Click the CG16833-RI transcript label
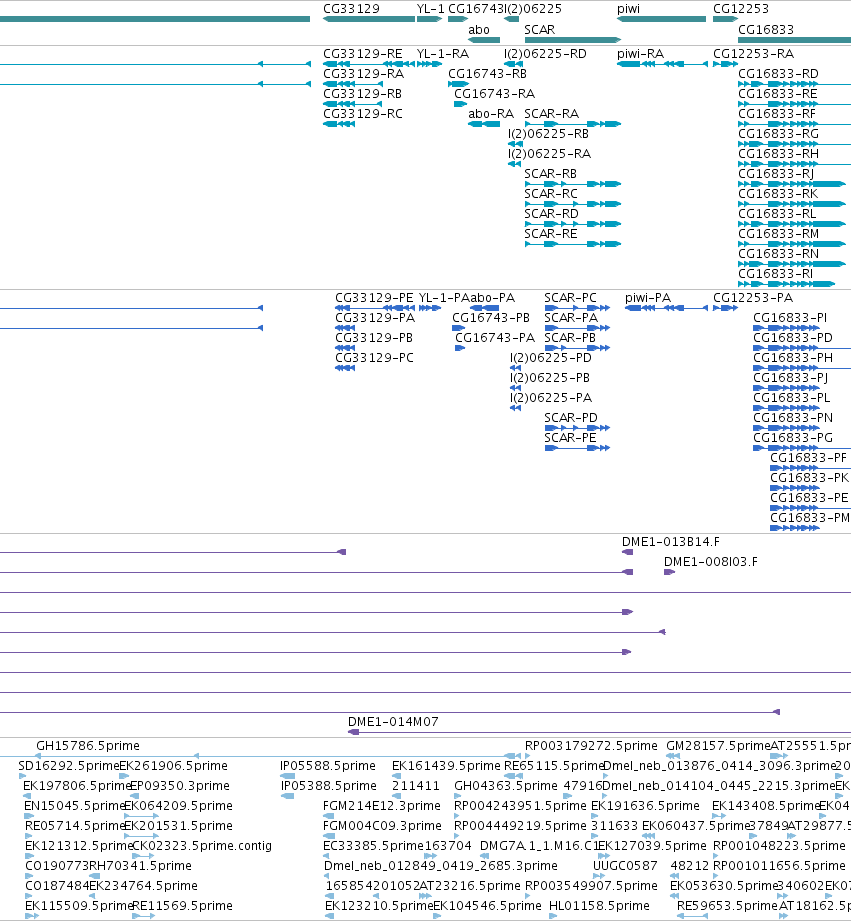This screenshot has width=851, height=921. (x=775, y=273)
